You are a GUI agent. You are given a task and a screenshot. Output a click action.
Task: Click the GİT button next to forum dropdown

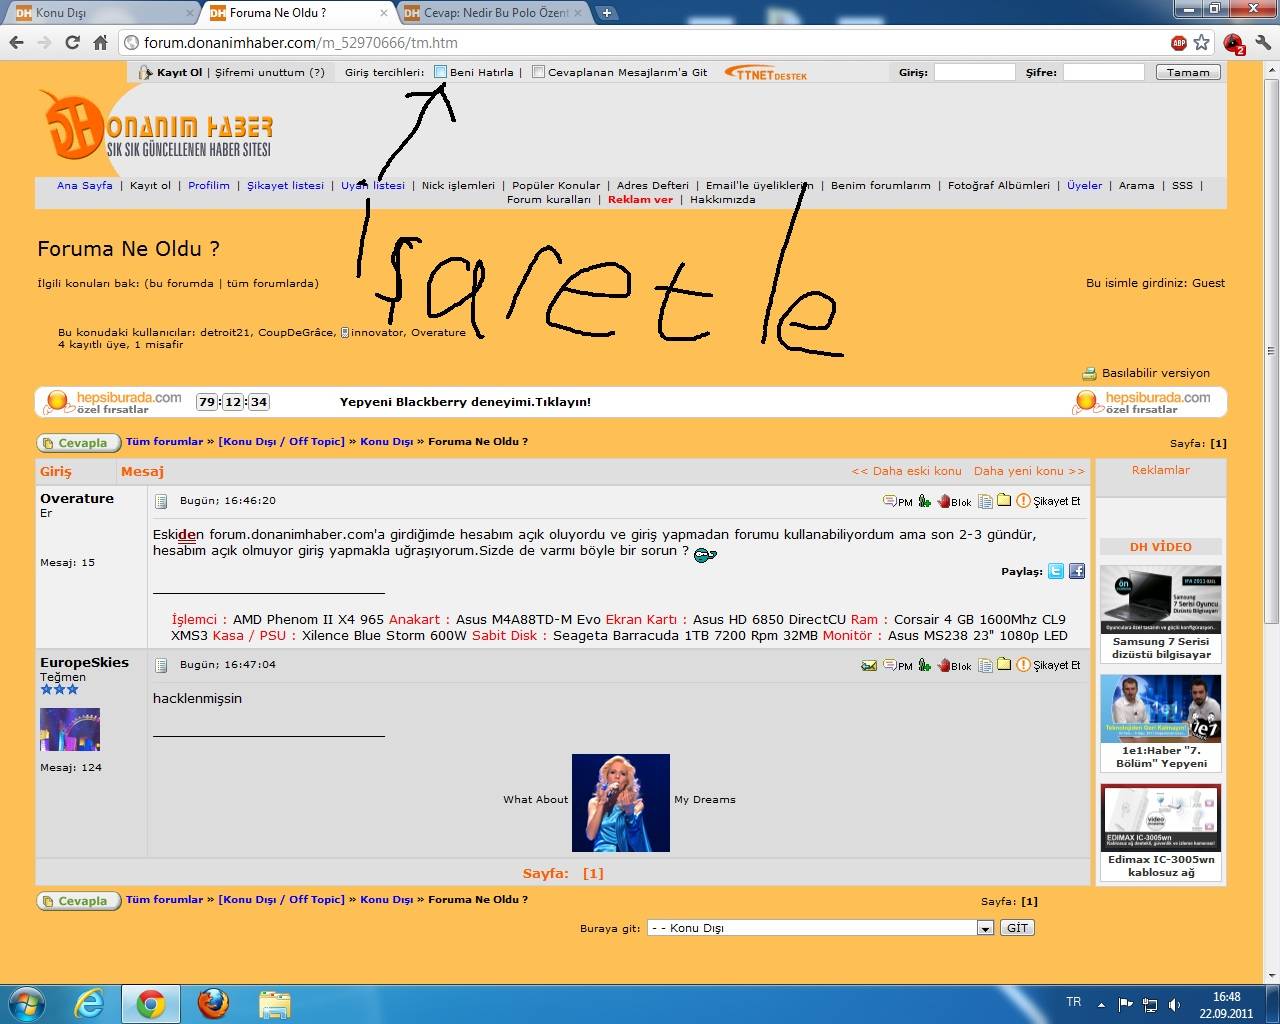tap(1017, 928)
